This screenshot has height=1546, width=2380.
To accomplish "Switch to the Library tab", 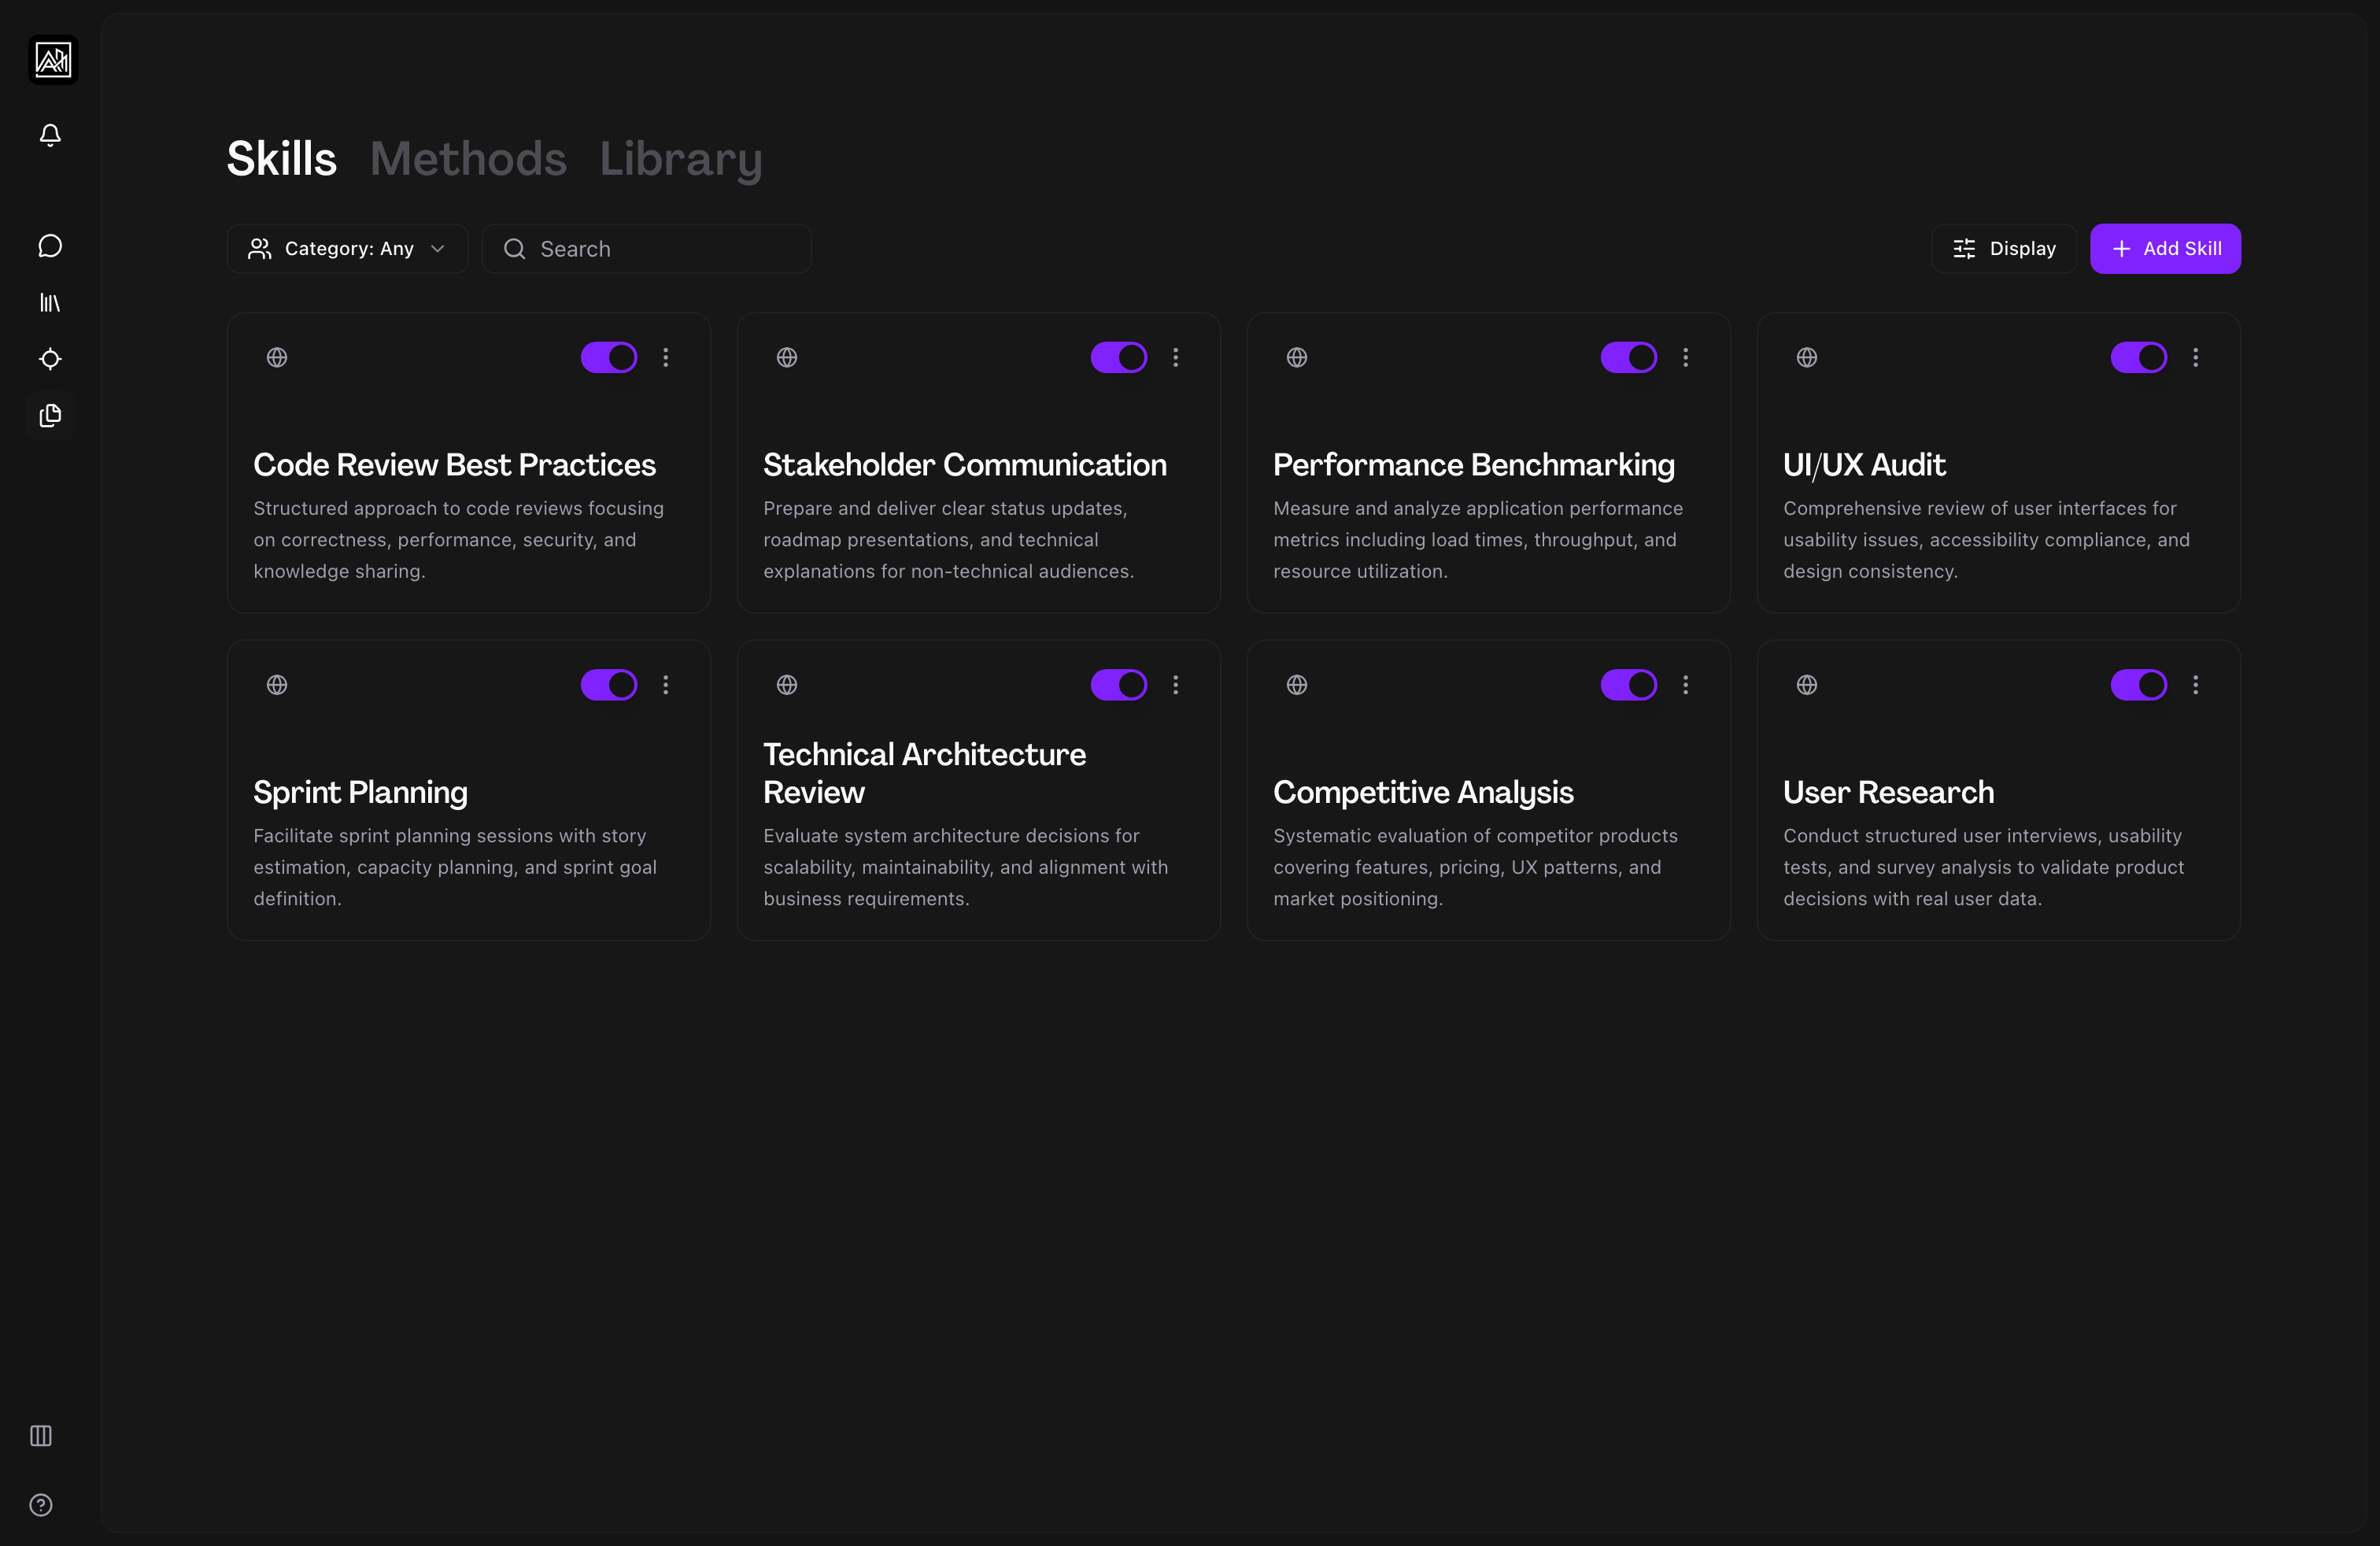I will tap(680, 159).
